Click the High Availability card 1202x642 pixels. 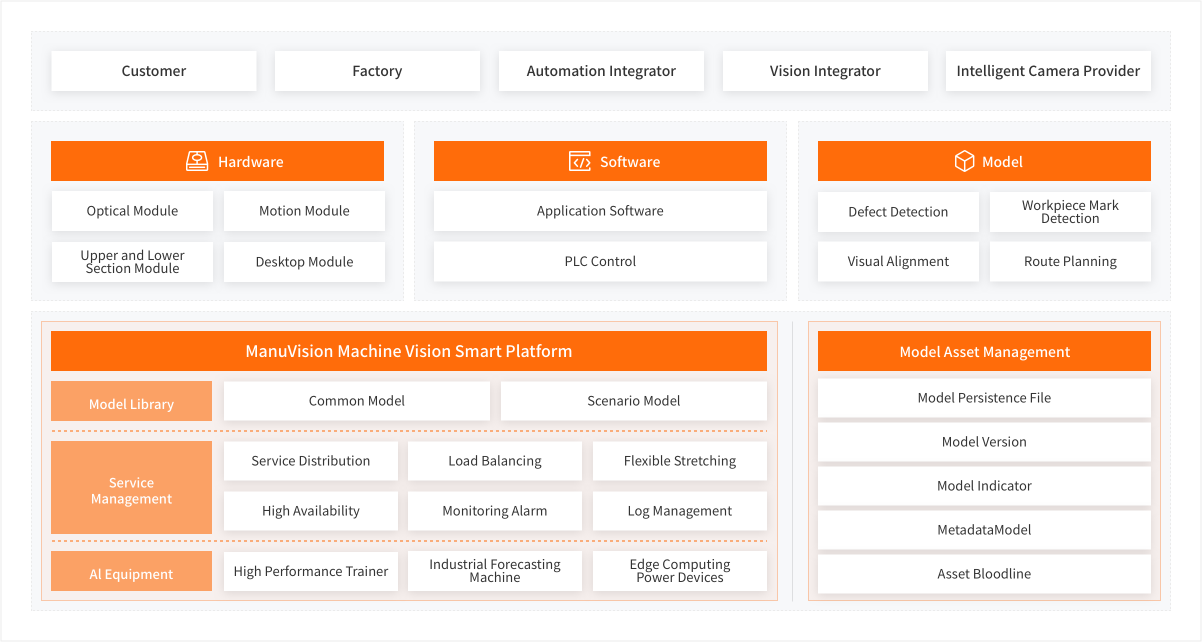(x=311, y=511)
